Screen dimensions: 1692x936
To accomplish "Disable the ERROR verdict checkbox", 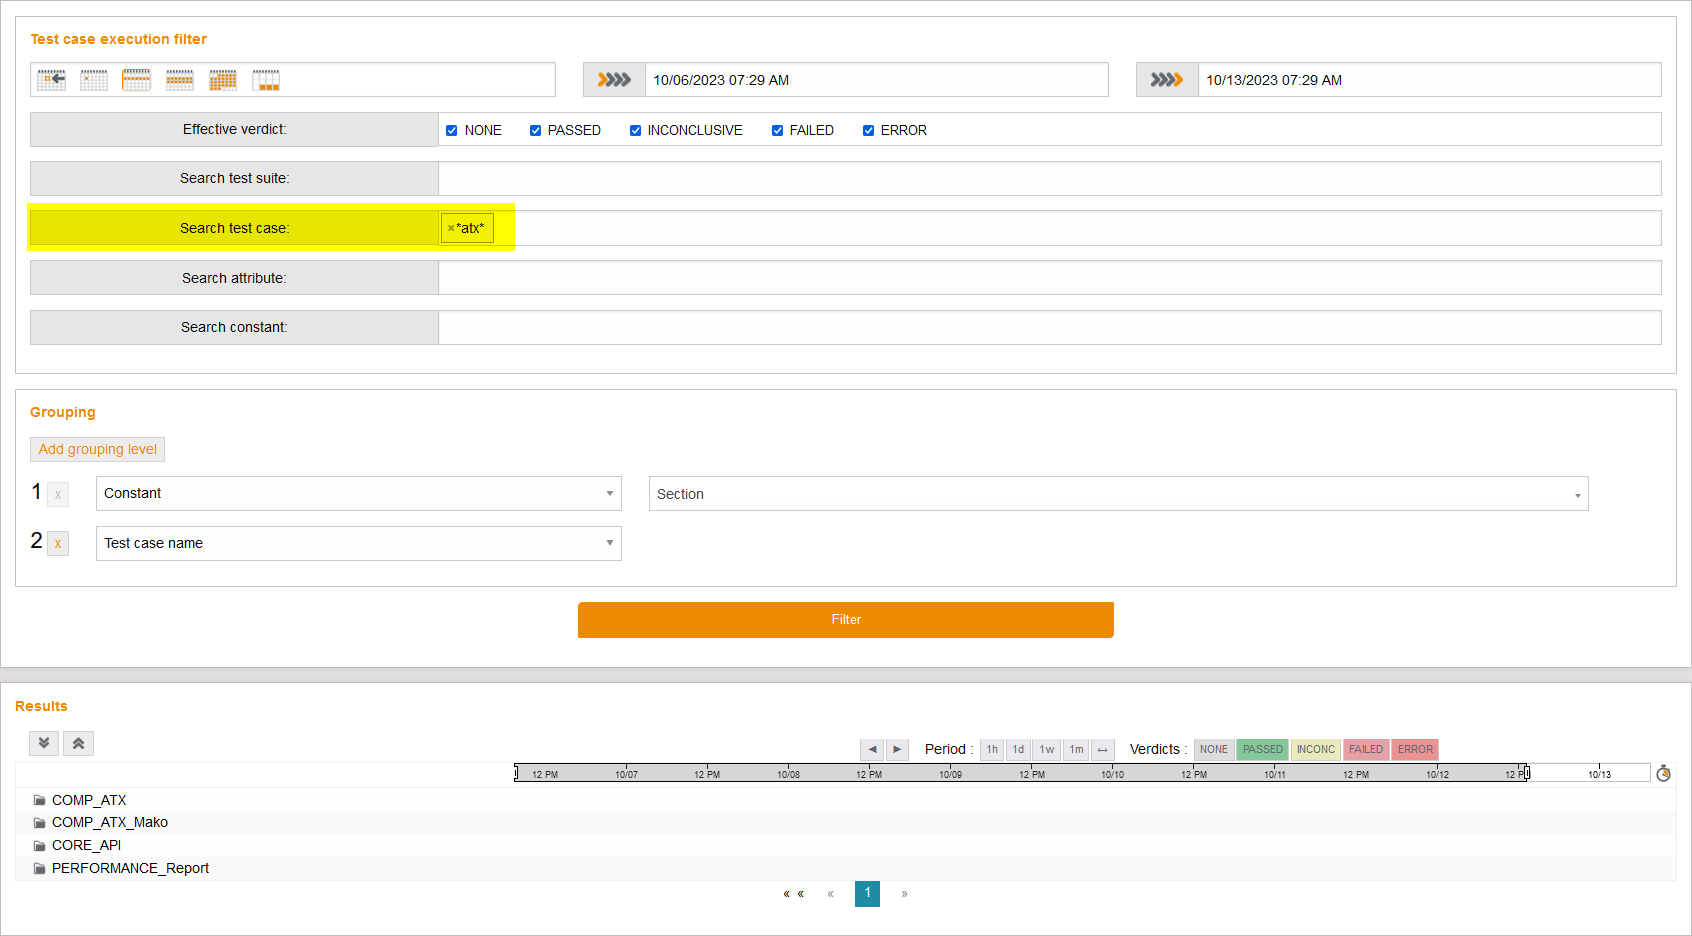I will (869, 131).
